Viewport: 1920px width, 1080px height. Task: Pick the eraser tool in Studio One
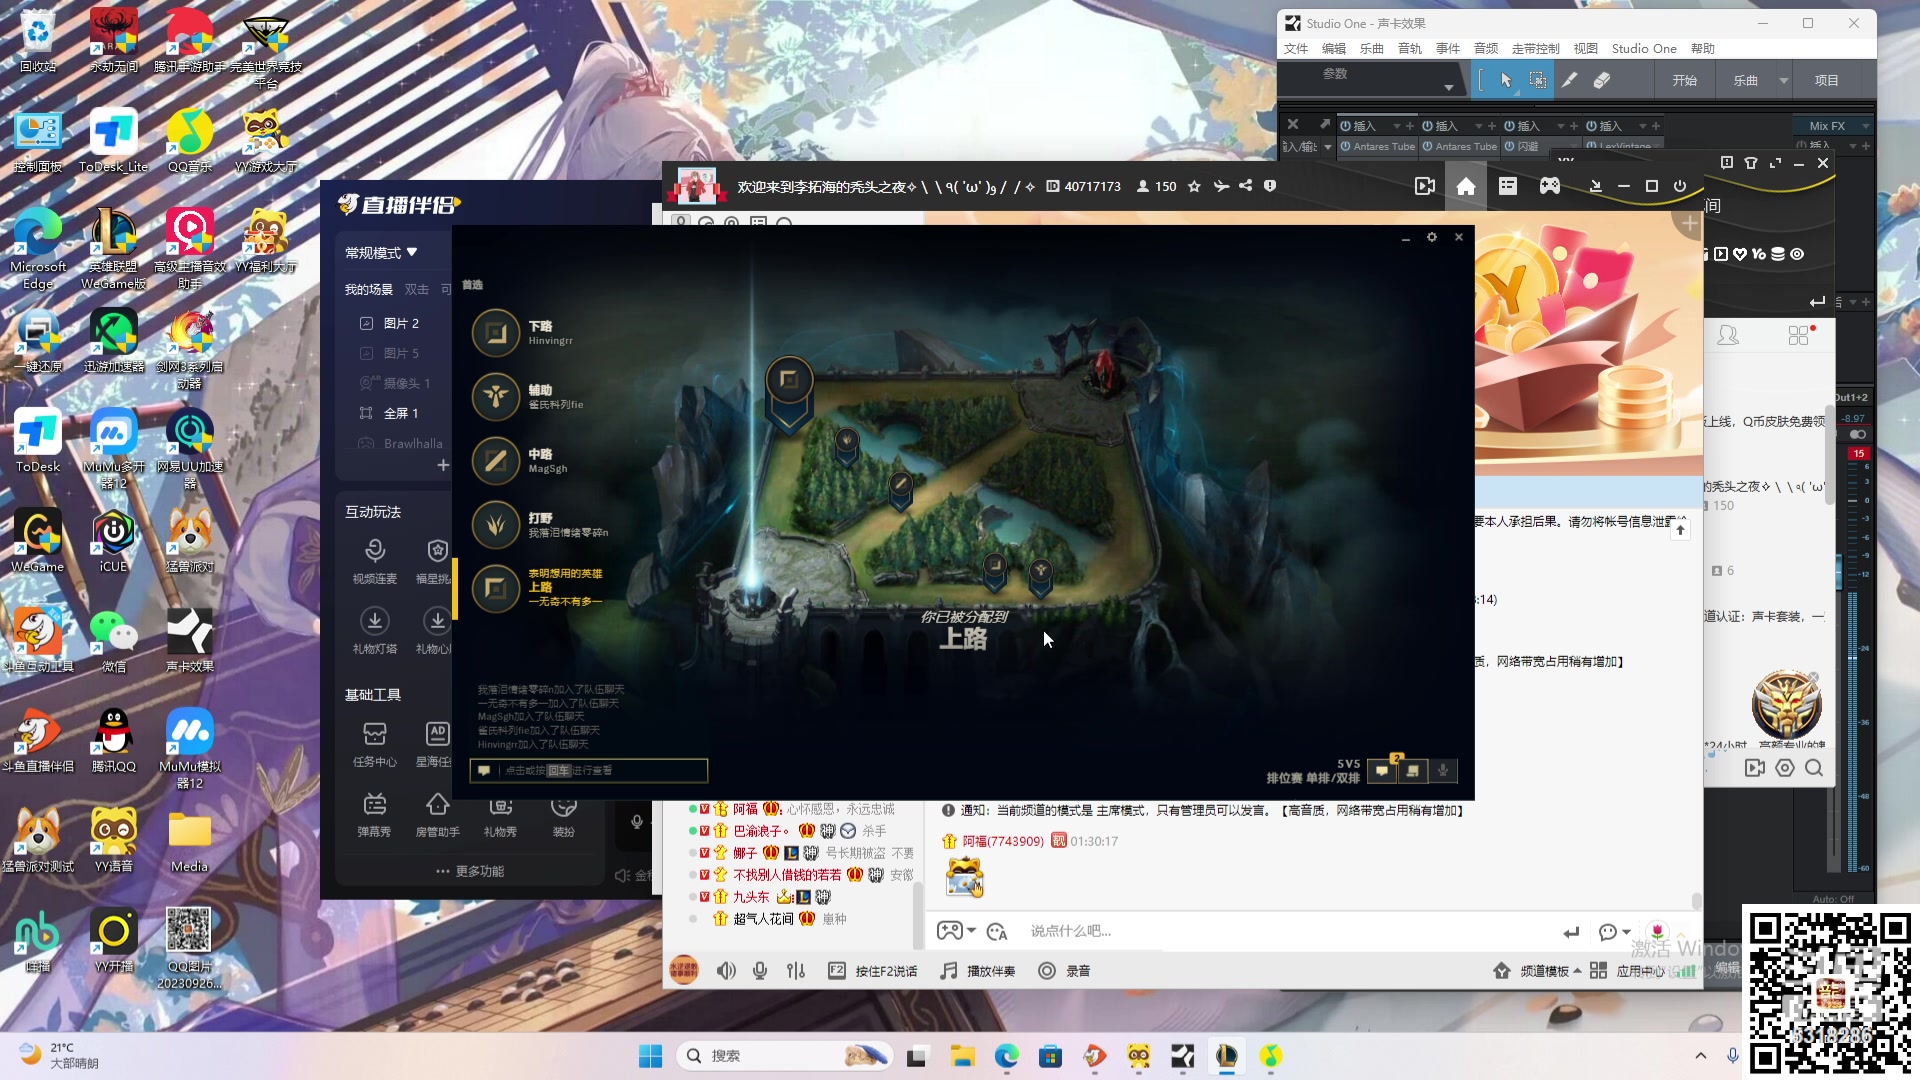click(1602, 80)
